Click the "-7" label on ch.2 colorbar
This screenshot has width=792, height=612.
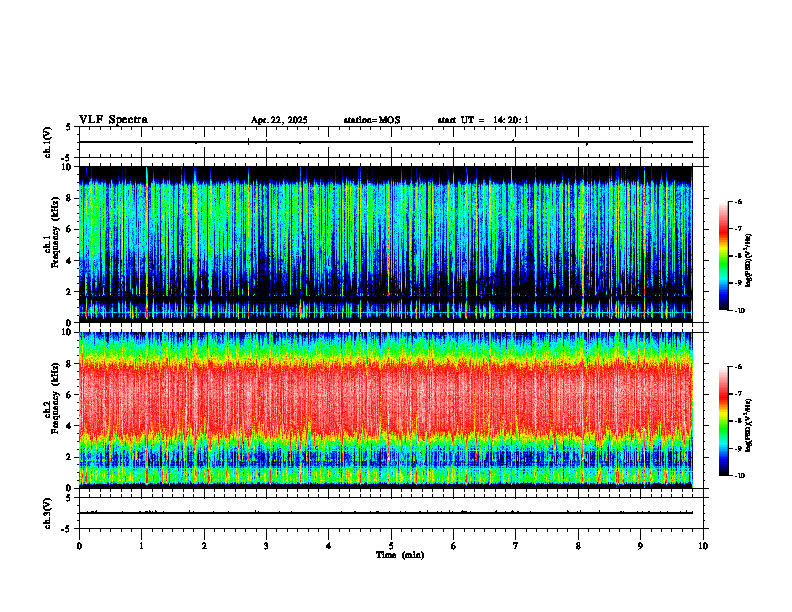[x=738, y=394]
